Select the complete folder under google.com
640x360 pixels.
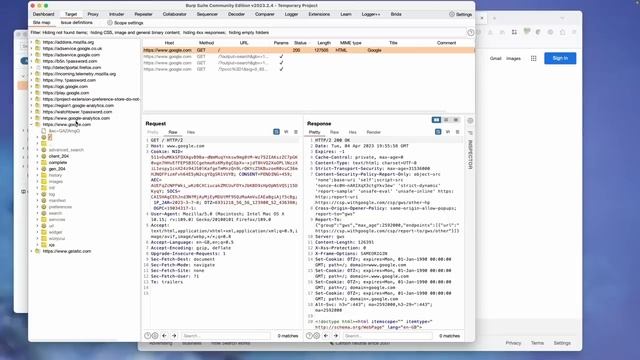58,162
